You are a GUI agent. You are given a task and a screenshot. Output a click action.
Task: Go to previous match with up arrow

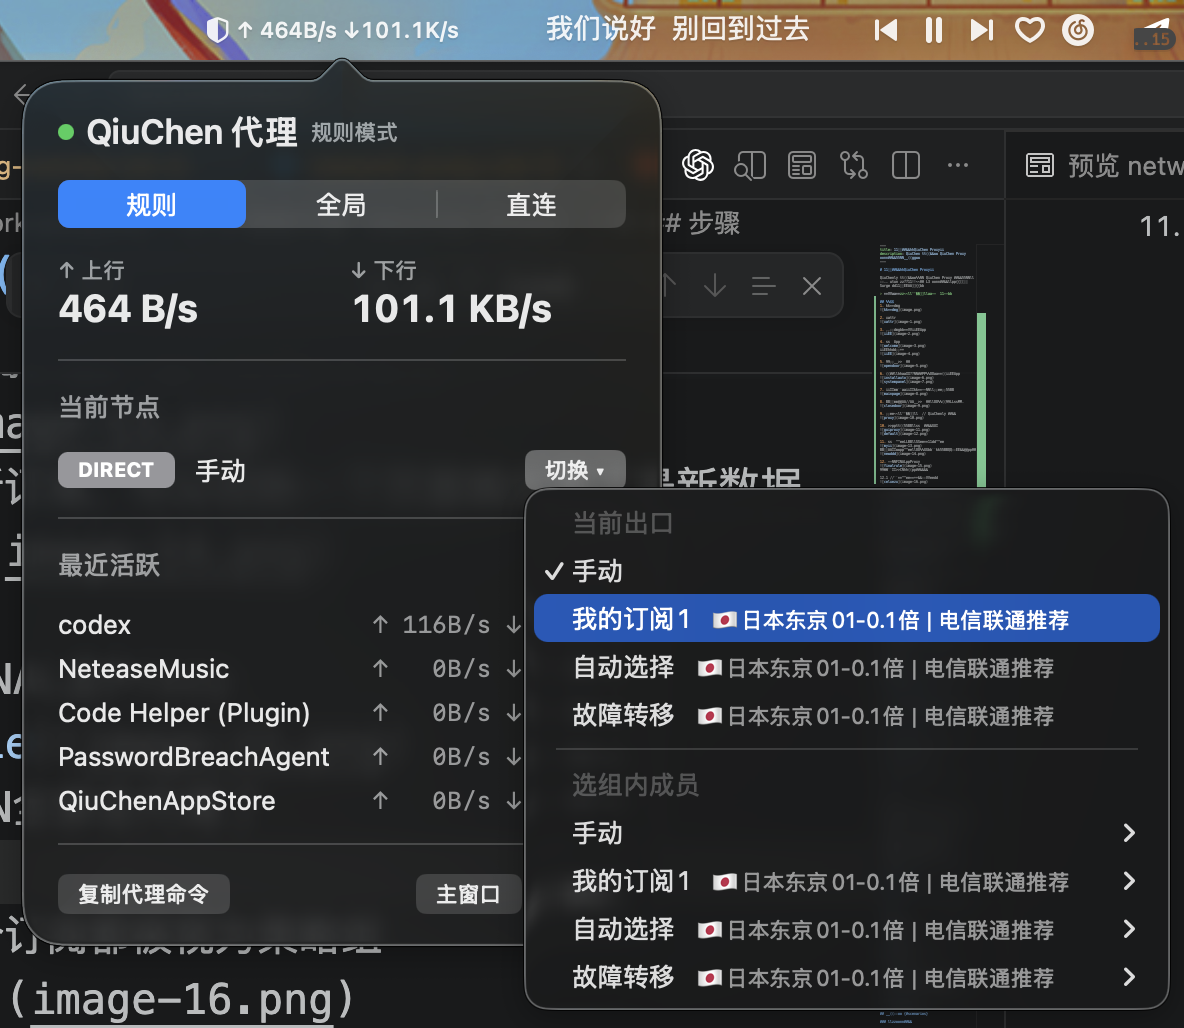tap(668, 286)
